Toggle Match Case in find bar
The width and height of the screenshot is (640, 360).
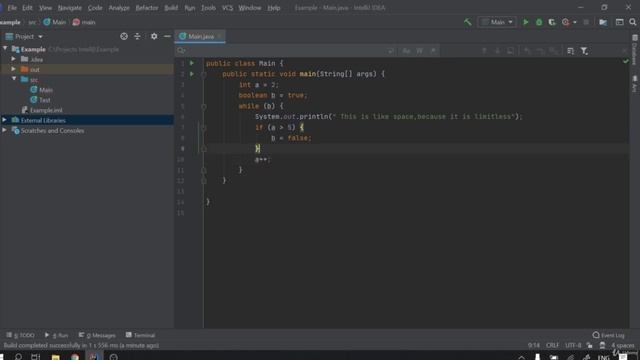coord(406,51)
